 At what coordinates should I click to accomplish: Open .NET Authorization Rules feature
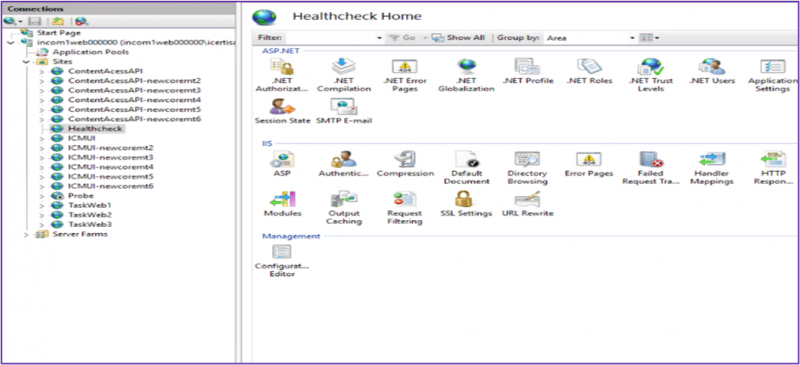tap(282, 76)
